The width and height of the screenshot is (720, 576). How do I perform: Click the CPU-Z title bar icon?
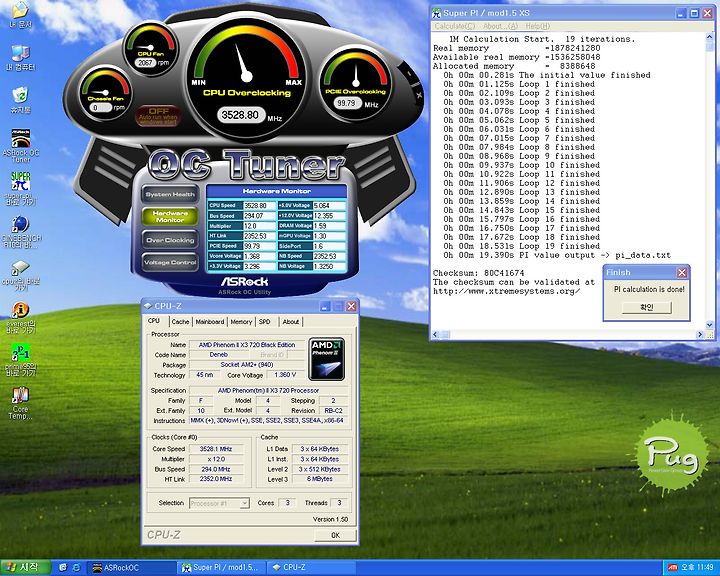click(x=148, y=306)
